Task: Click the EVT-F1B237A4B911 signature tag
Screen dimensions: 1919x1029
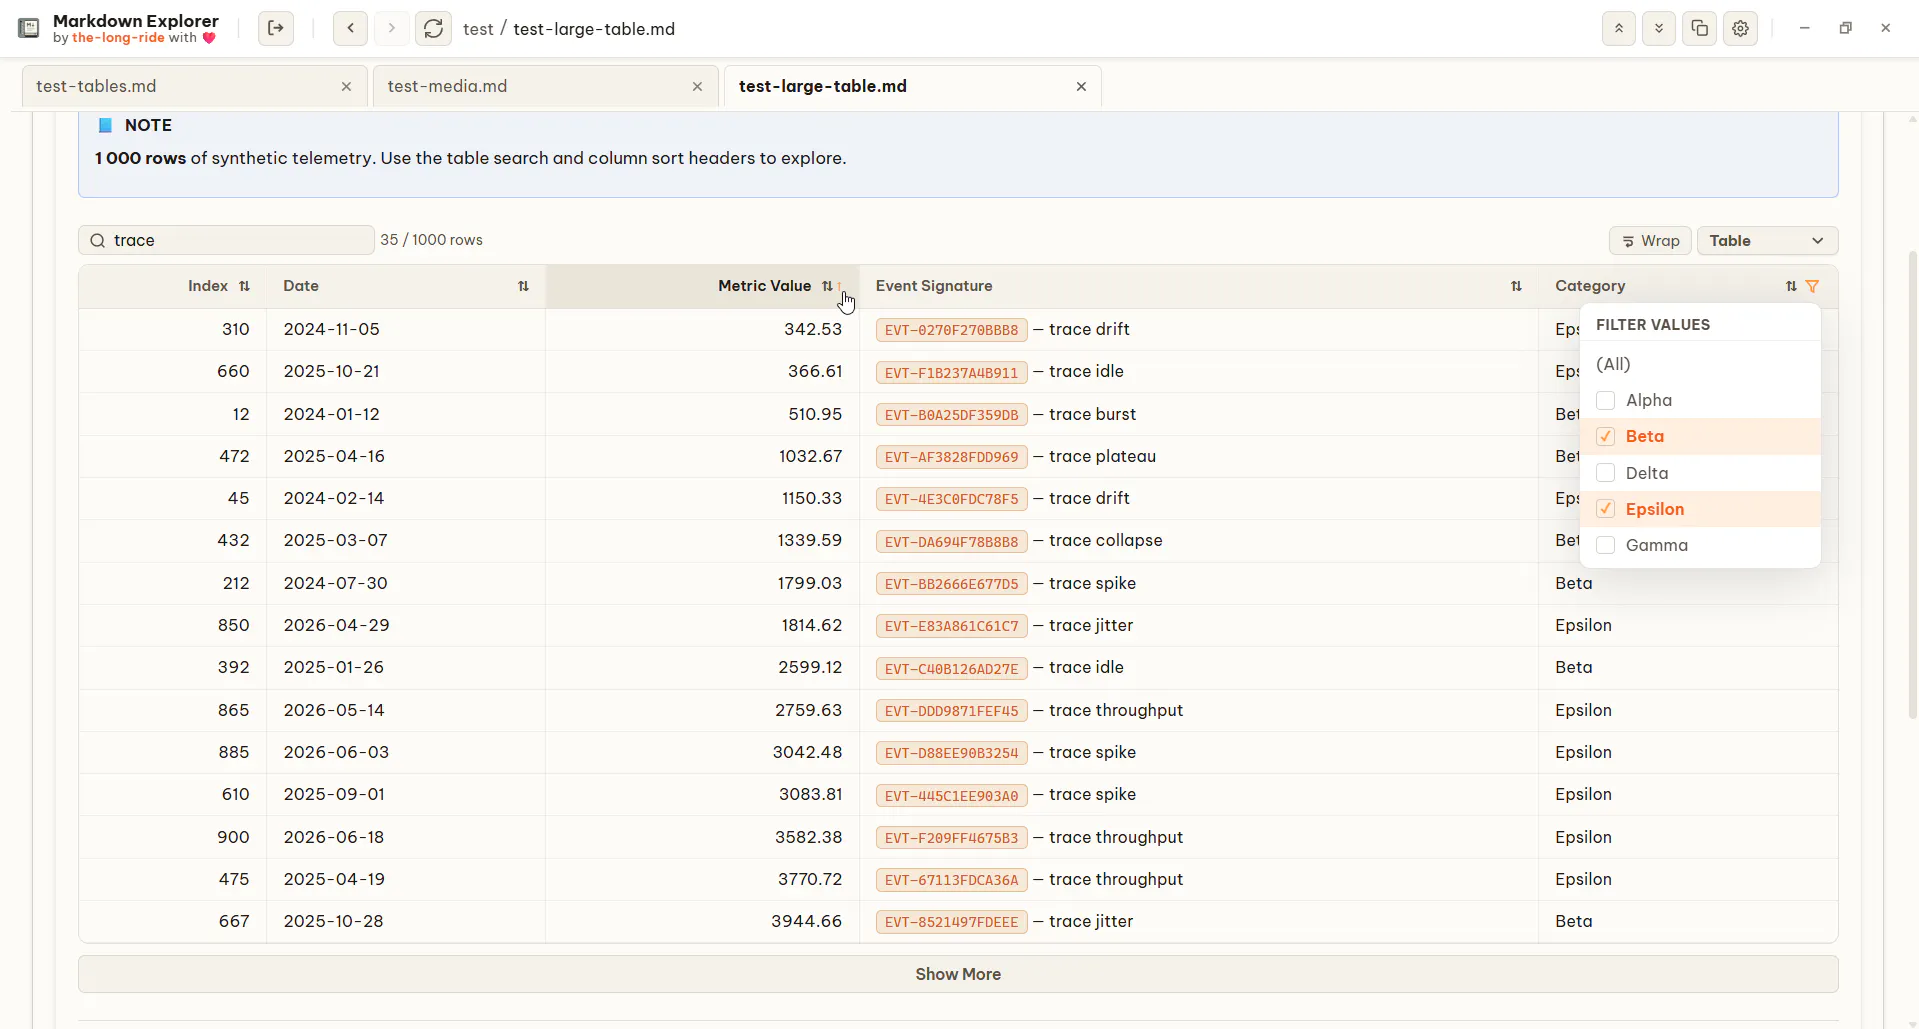Action: tap(951, 372)
